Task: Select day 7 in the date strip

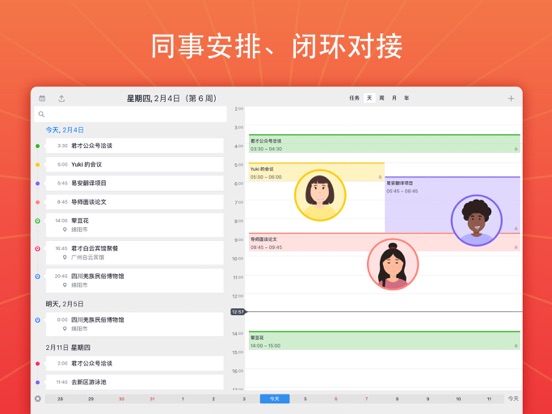Action: pyautogui.click(x=366, y=399)
